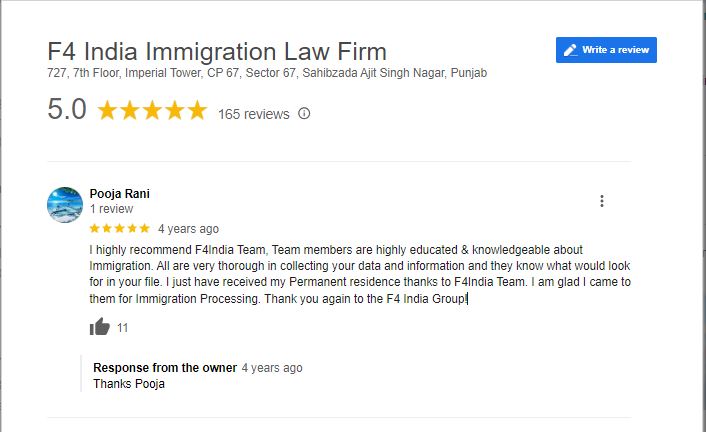Click the 'Thanks Pooja' owner reply

pyautogui.click(x=129, y=384)
